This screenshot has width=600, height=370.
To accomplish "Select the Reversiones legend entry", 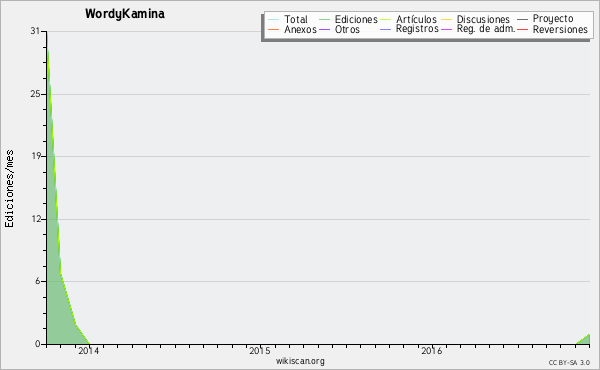I will [560, 29].
